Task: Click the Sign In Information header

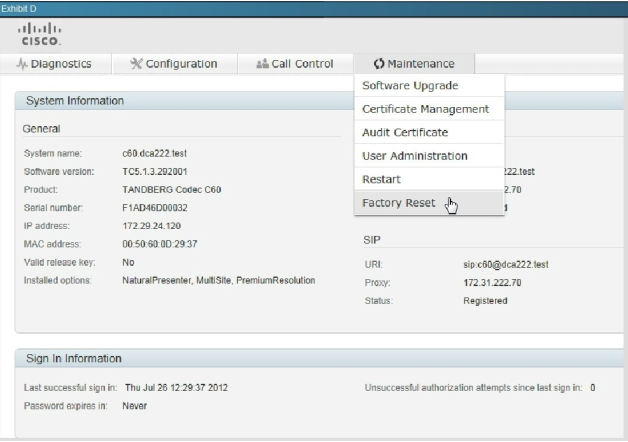Action: point(320,358)
